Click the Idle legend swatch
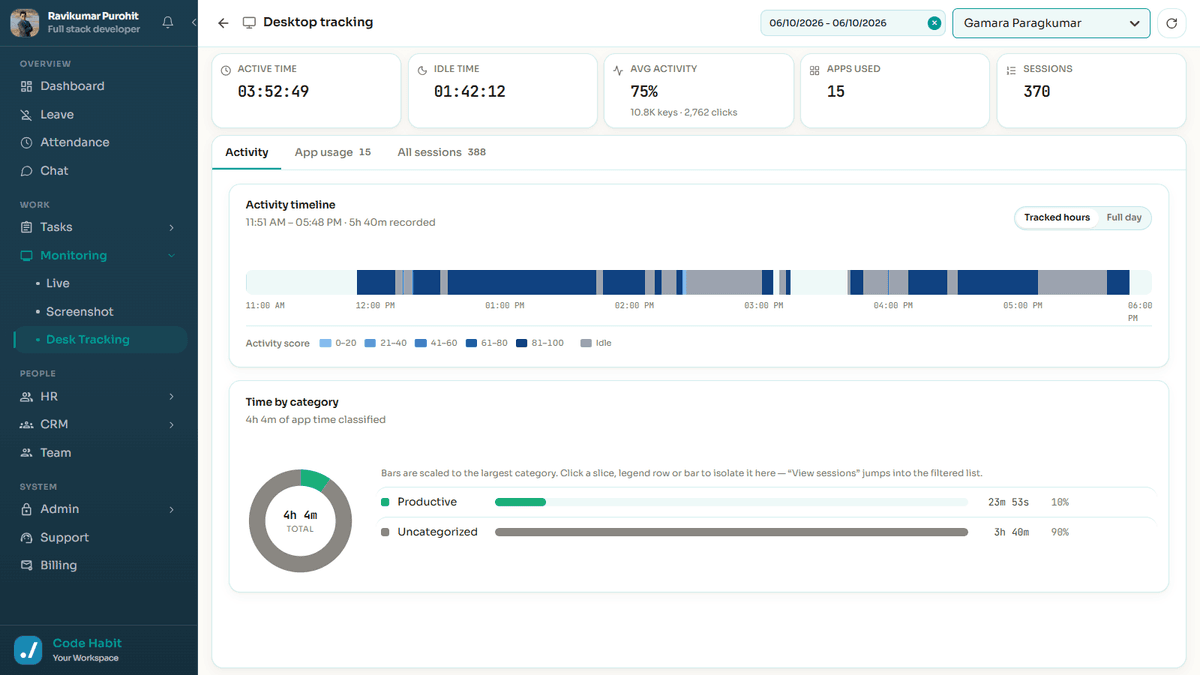Viewport: 1200px width, 675px height. 586,344
